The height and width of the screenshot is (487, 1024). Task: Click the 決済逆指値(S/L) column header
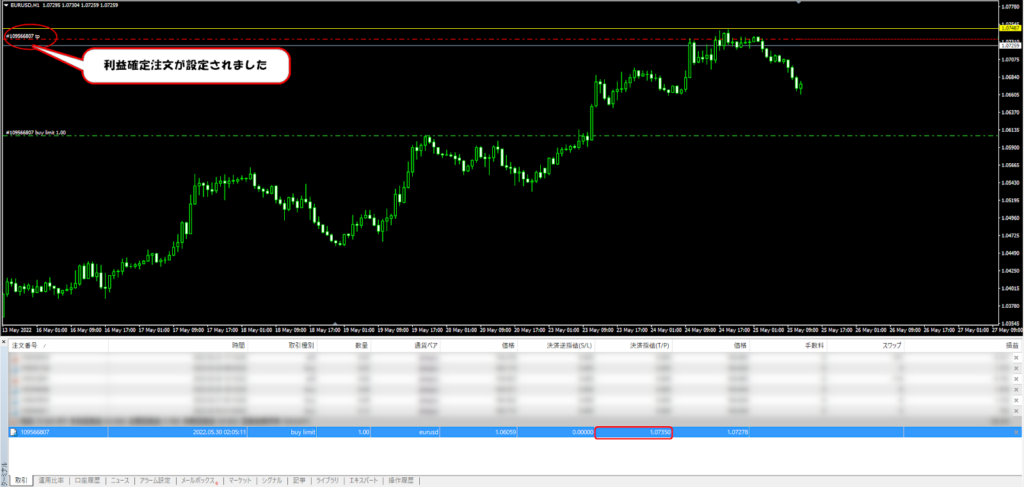pyautogui.click(x=556, y=345)
